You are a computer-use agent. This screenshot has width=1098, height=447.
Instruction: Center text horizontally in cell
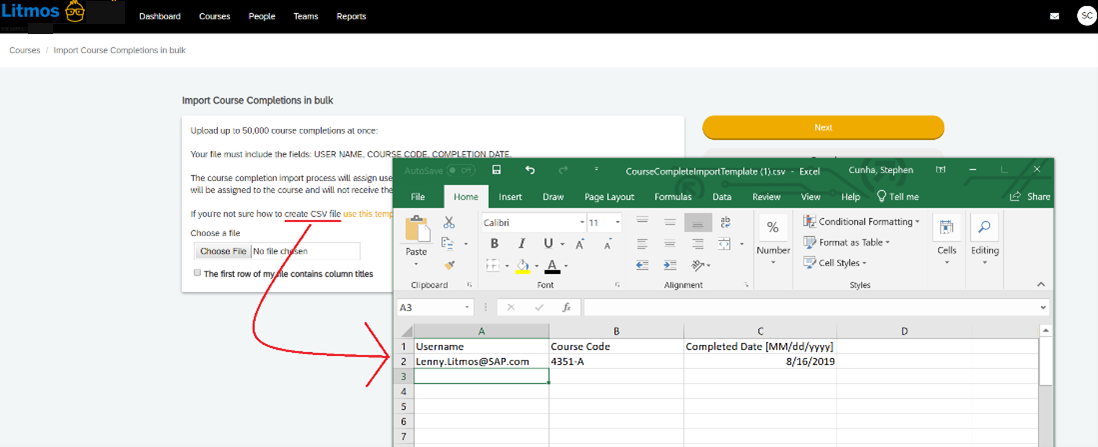click(669, 244)
